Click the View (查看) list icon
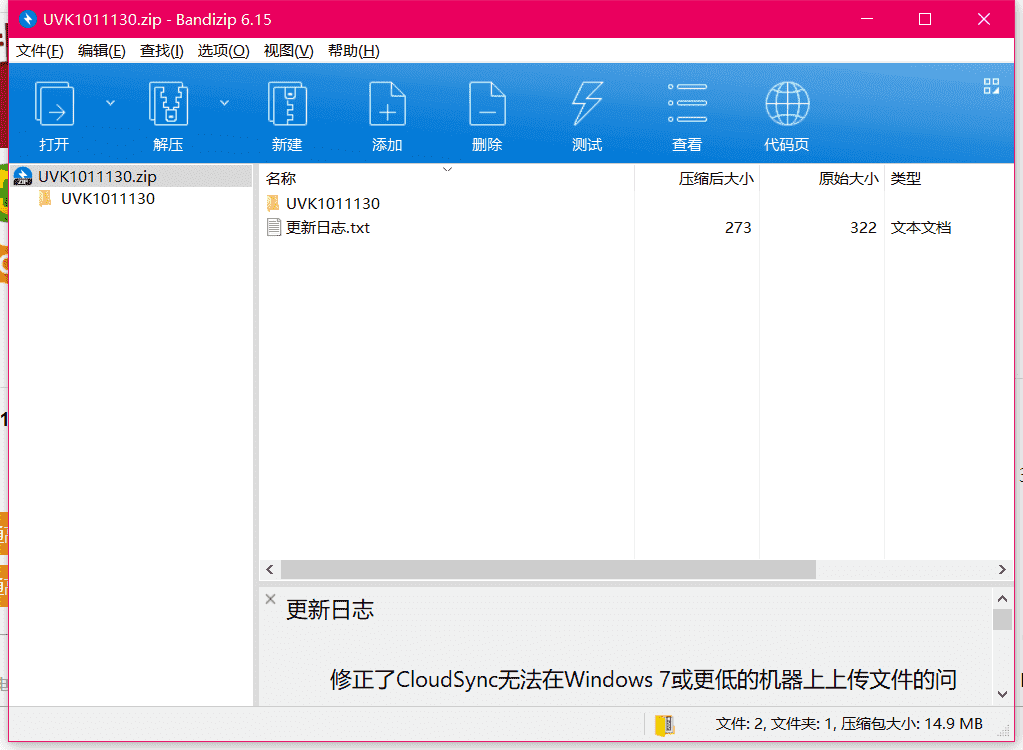This screenshot has height=750, width=1023. [687, 103]
